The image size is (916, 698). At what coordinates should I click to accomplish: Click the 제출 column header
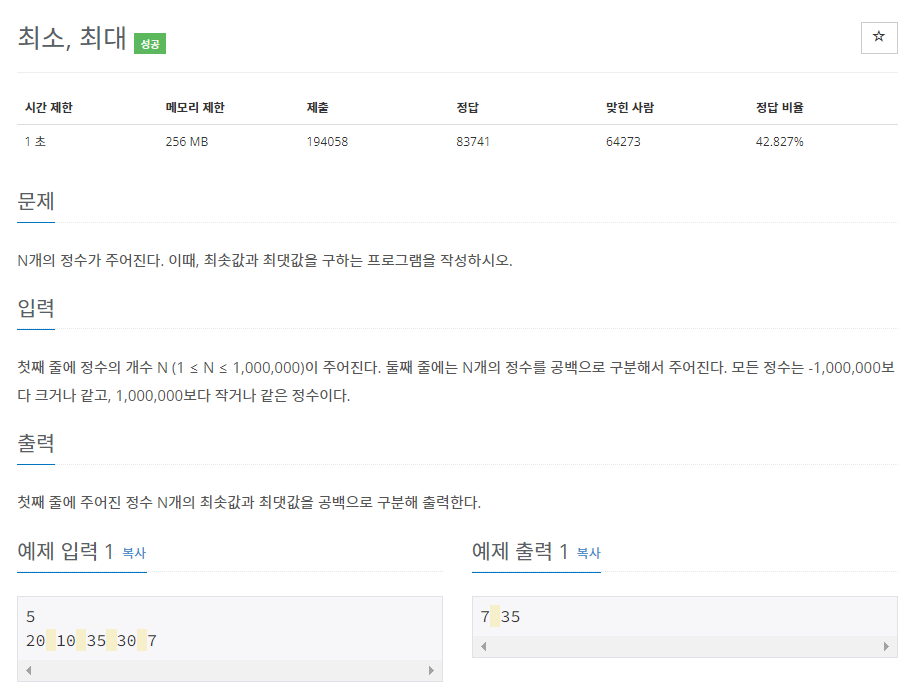[x=318, y=107]
